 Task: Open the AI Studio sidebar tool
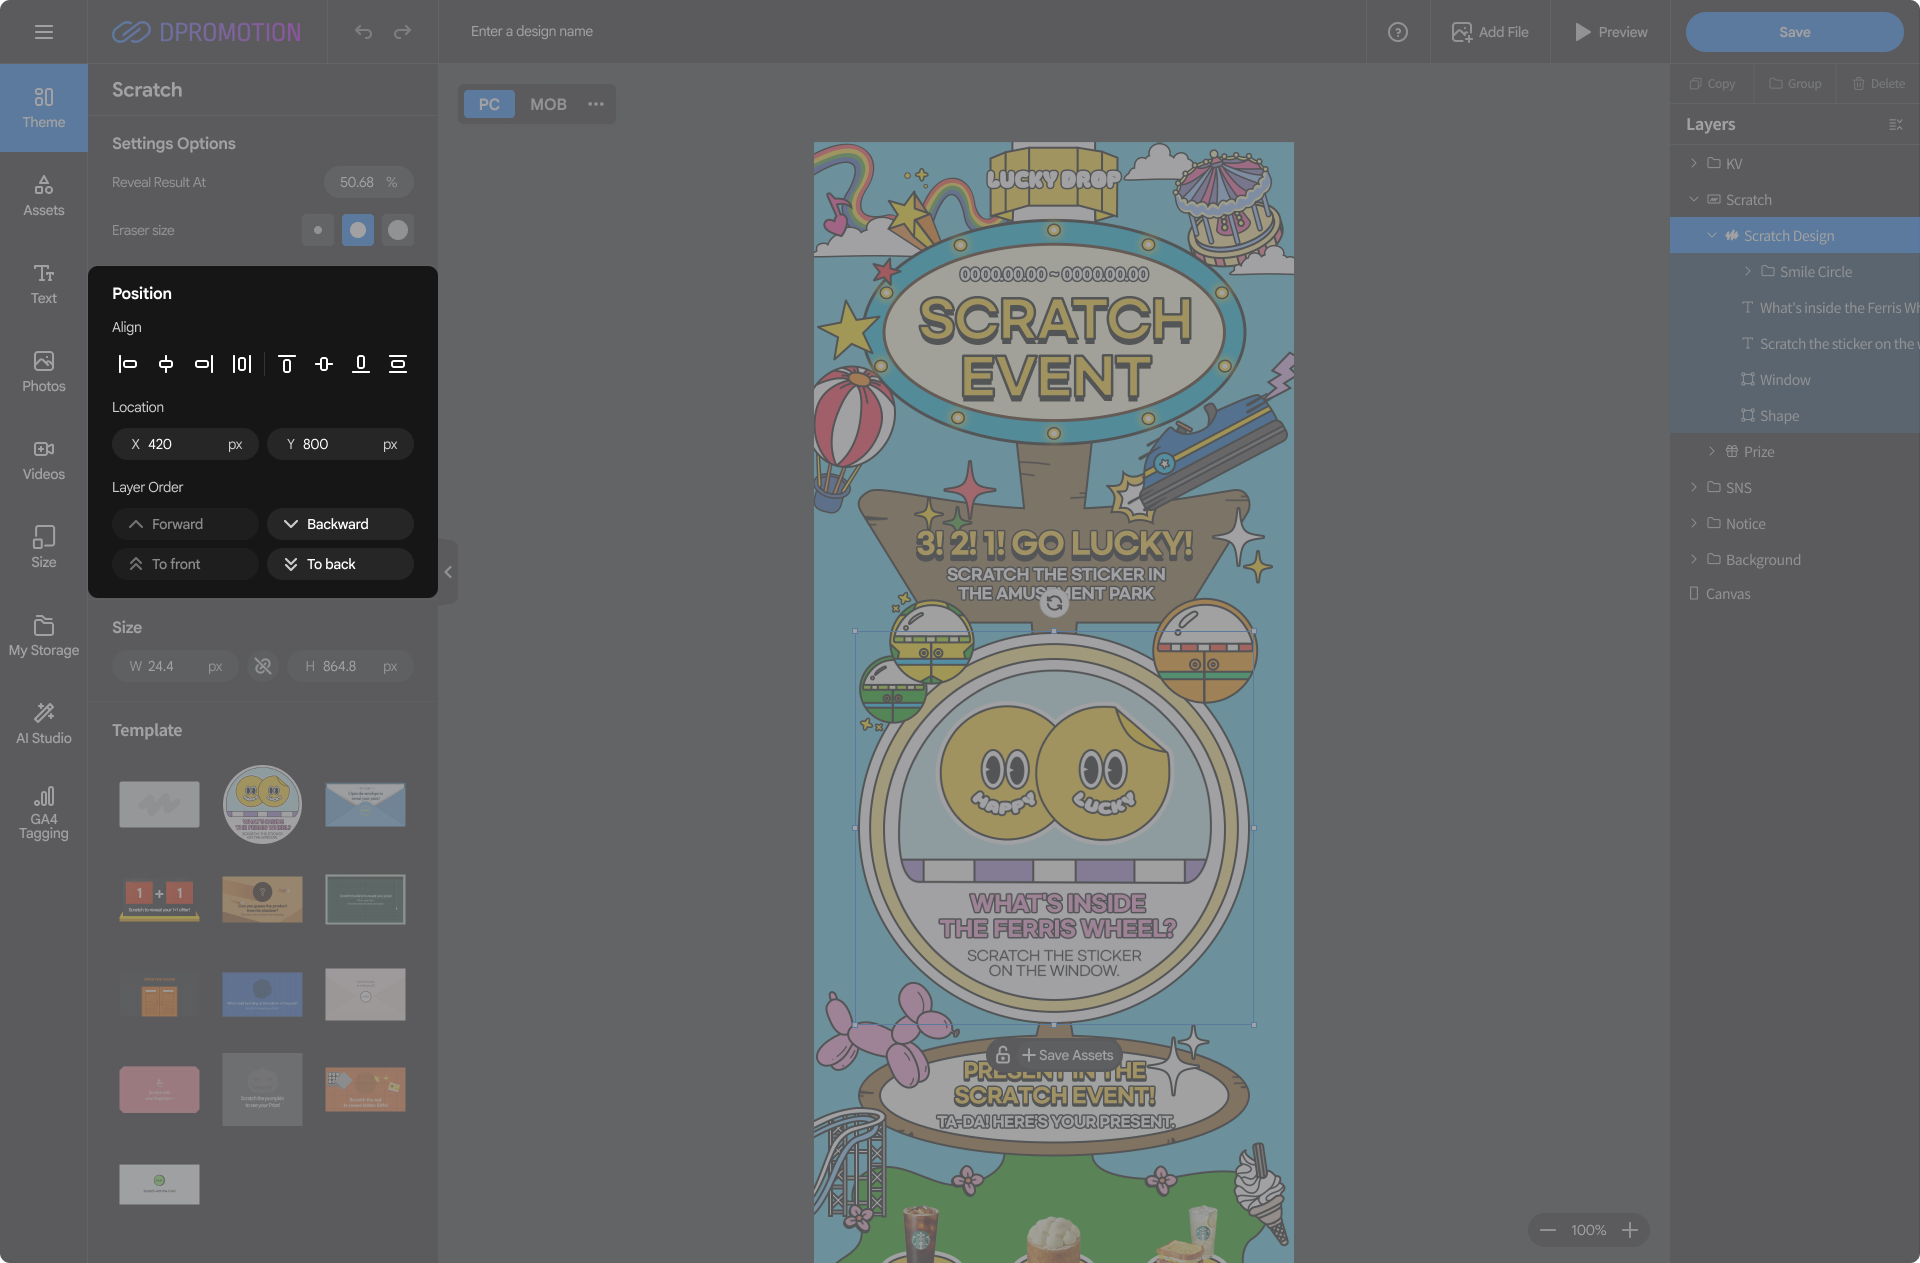(44, 722)
